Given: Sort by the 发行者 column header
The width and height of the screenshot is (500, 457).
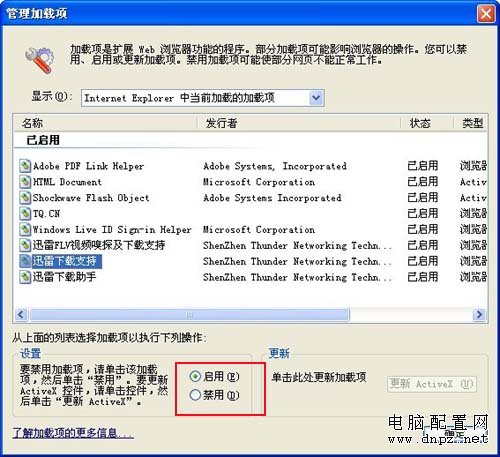Looking at the screenshot, I should (221, 123).
